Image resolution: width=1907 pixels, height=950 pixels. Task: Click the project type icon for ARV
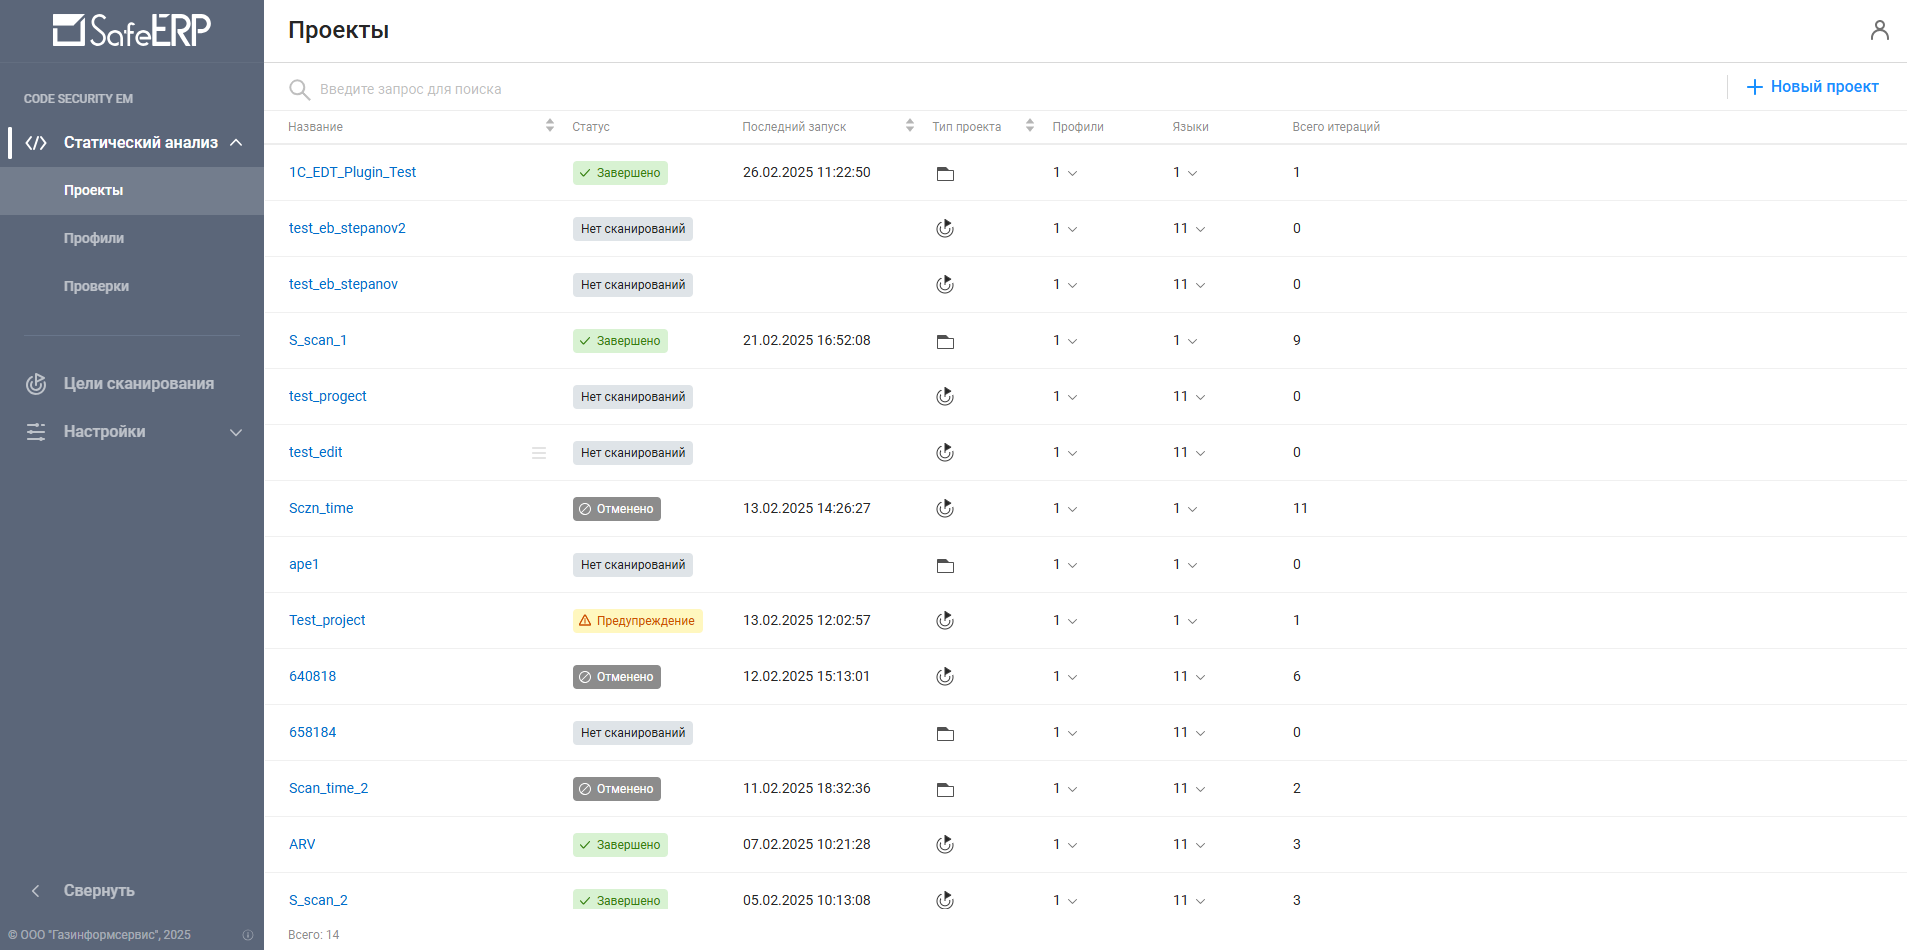click(945, 845)
